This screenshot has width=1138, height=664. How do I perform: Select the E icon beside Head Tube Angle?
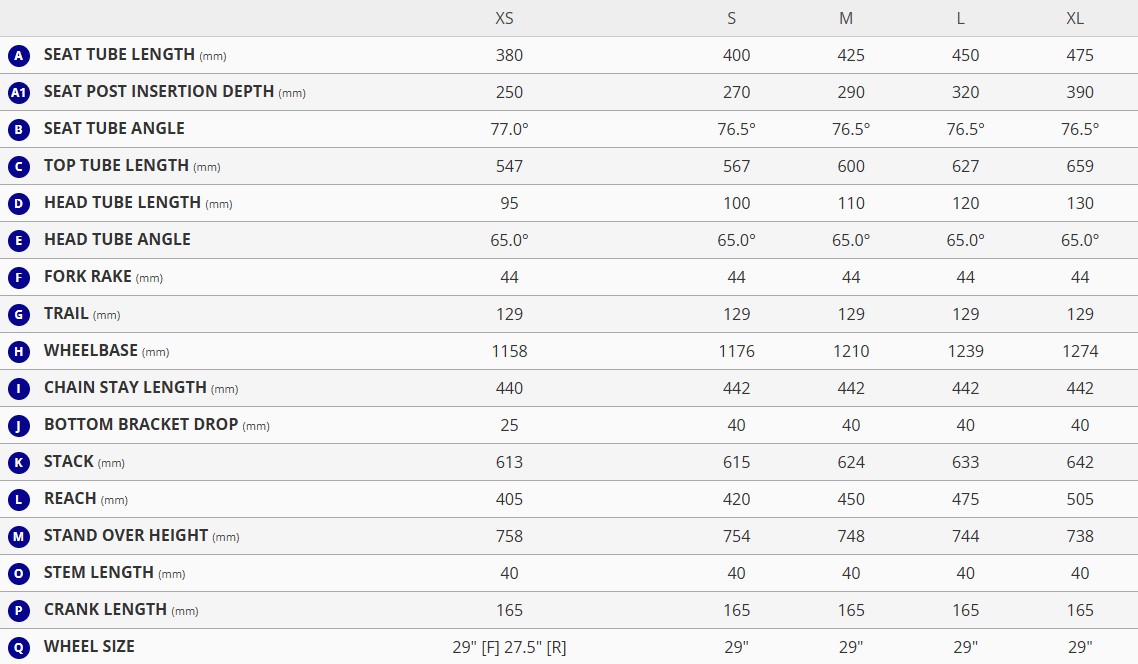pos(18,241)
